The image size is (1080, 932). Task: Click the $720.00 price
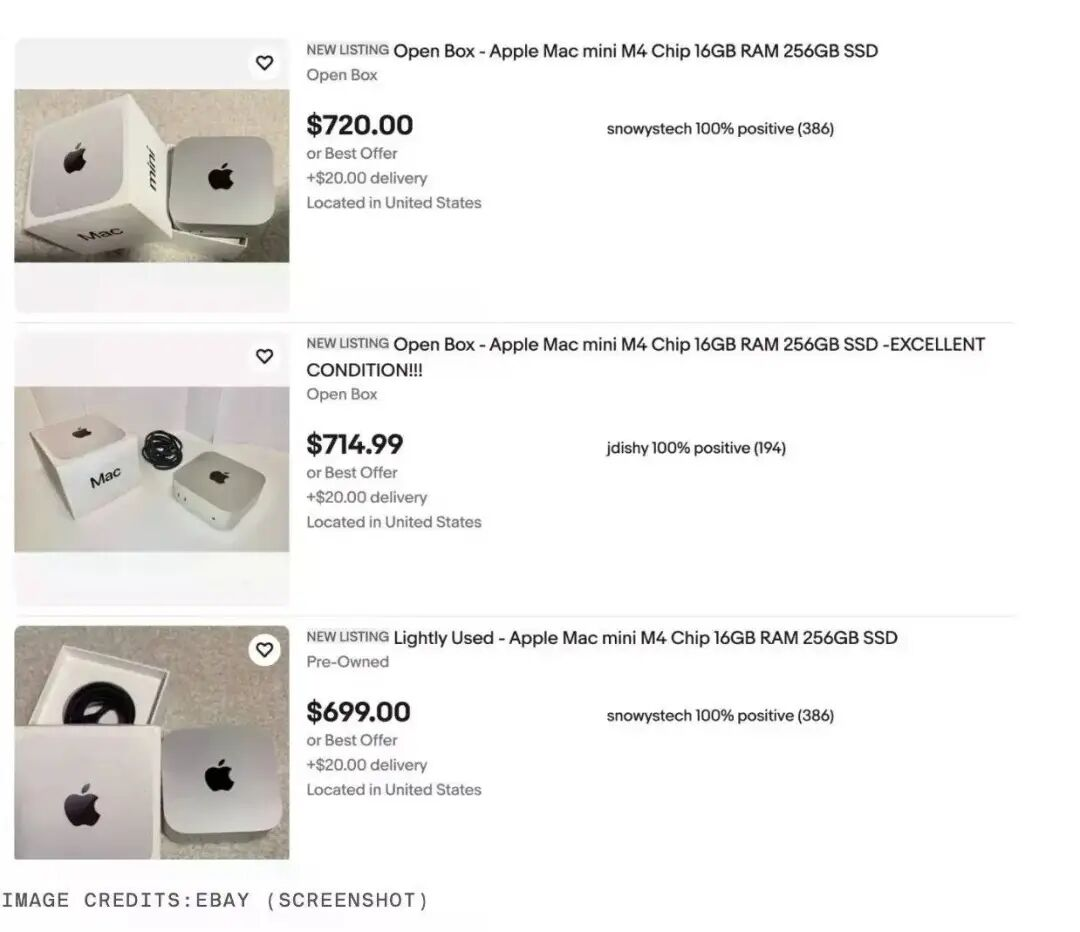coord(360,125)
